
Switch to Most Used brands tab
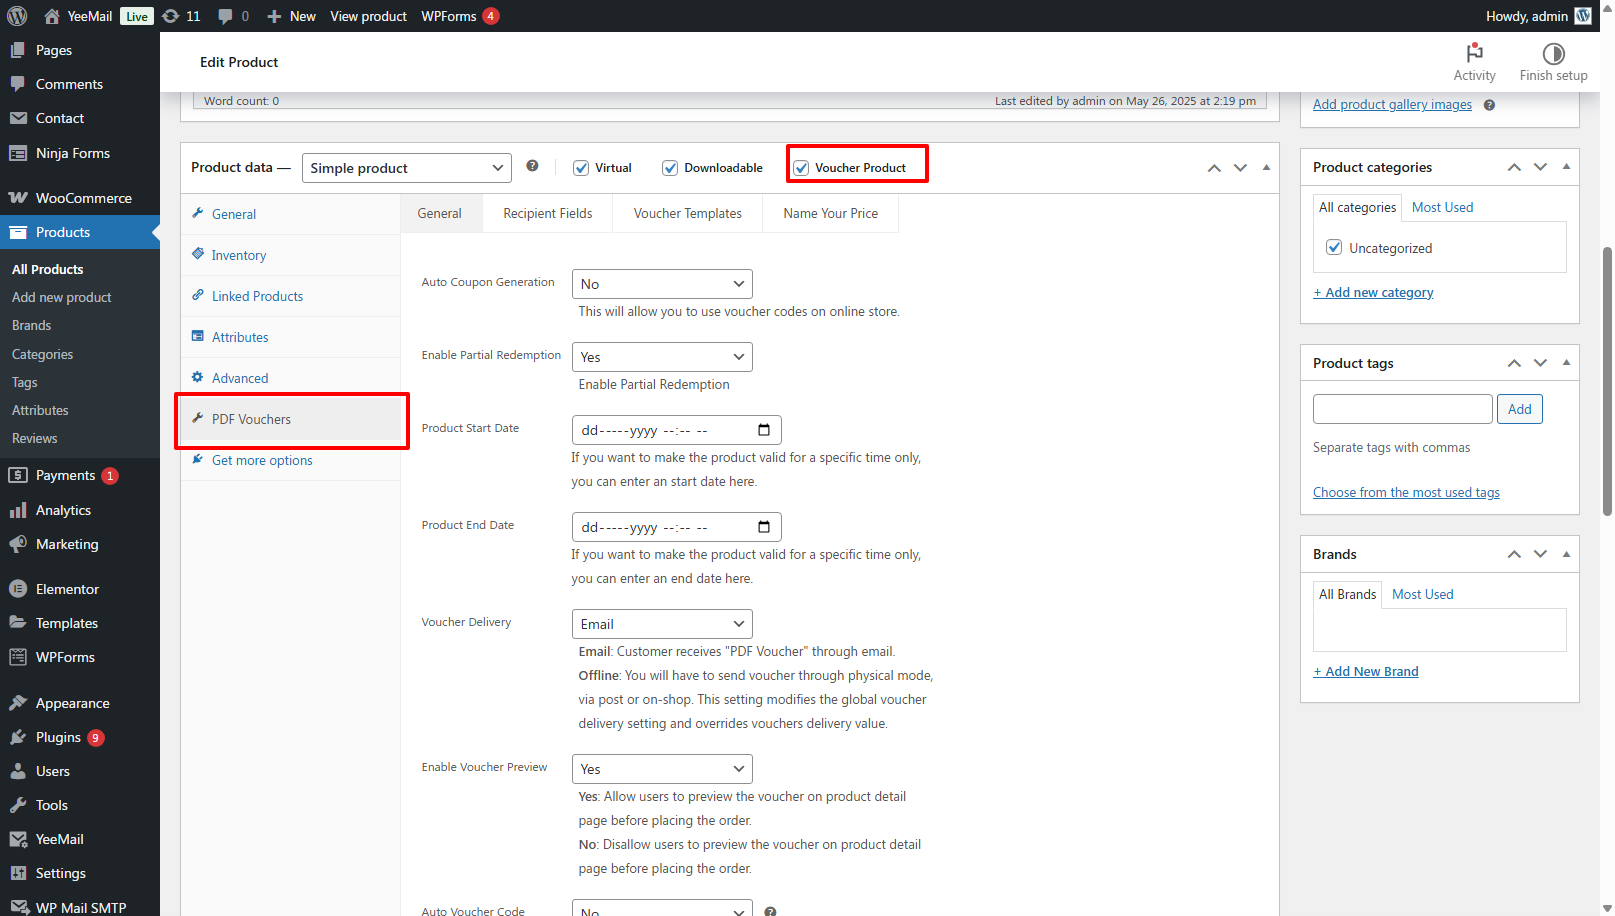1422,594
